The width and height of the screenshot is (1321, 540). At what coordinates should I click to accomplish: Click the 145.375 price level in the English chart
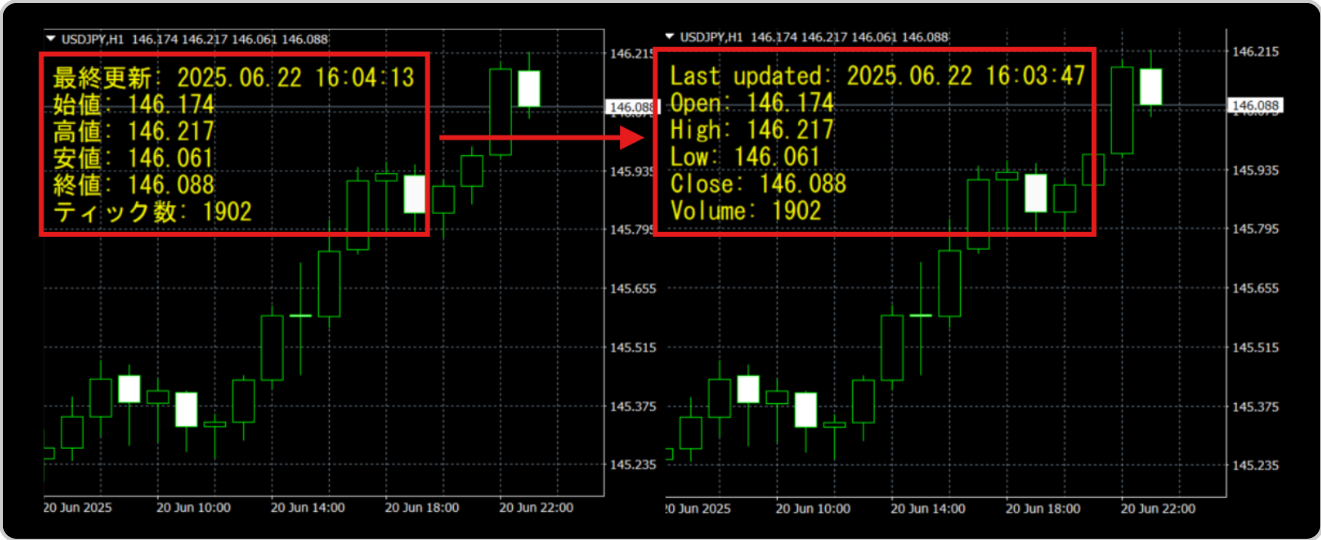(x=1256, y=407)
